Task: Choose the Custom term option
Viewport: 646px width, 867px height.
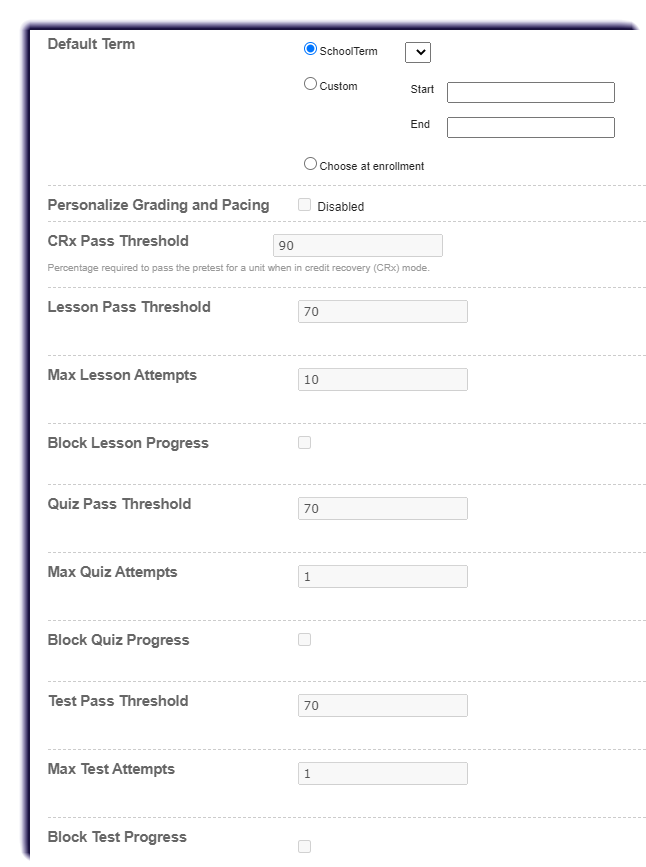Action: coord(310,84)
